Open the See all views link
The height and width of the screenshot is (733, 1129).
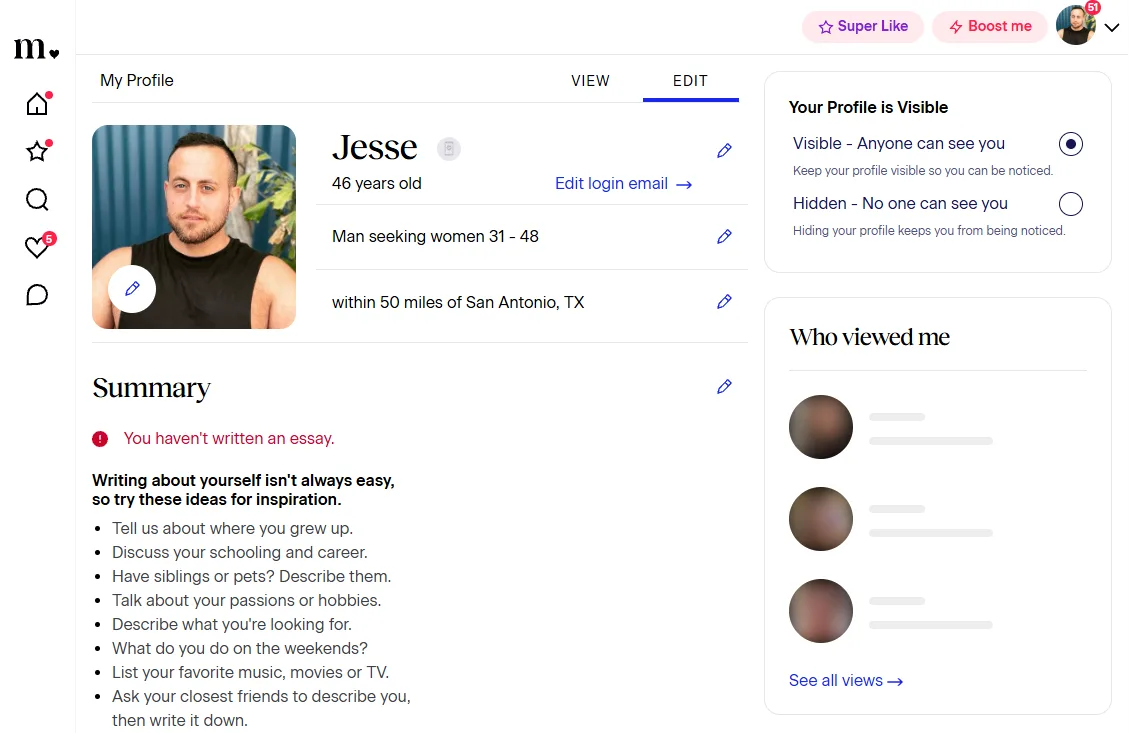[845, 680]
